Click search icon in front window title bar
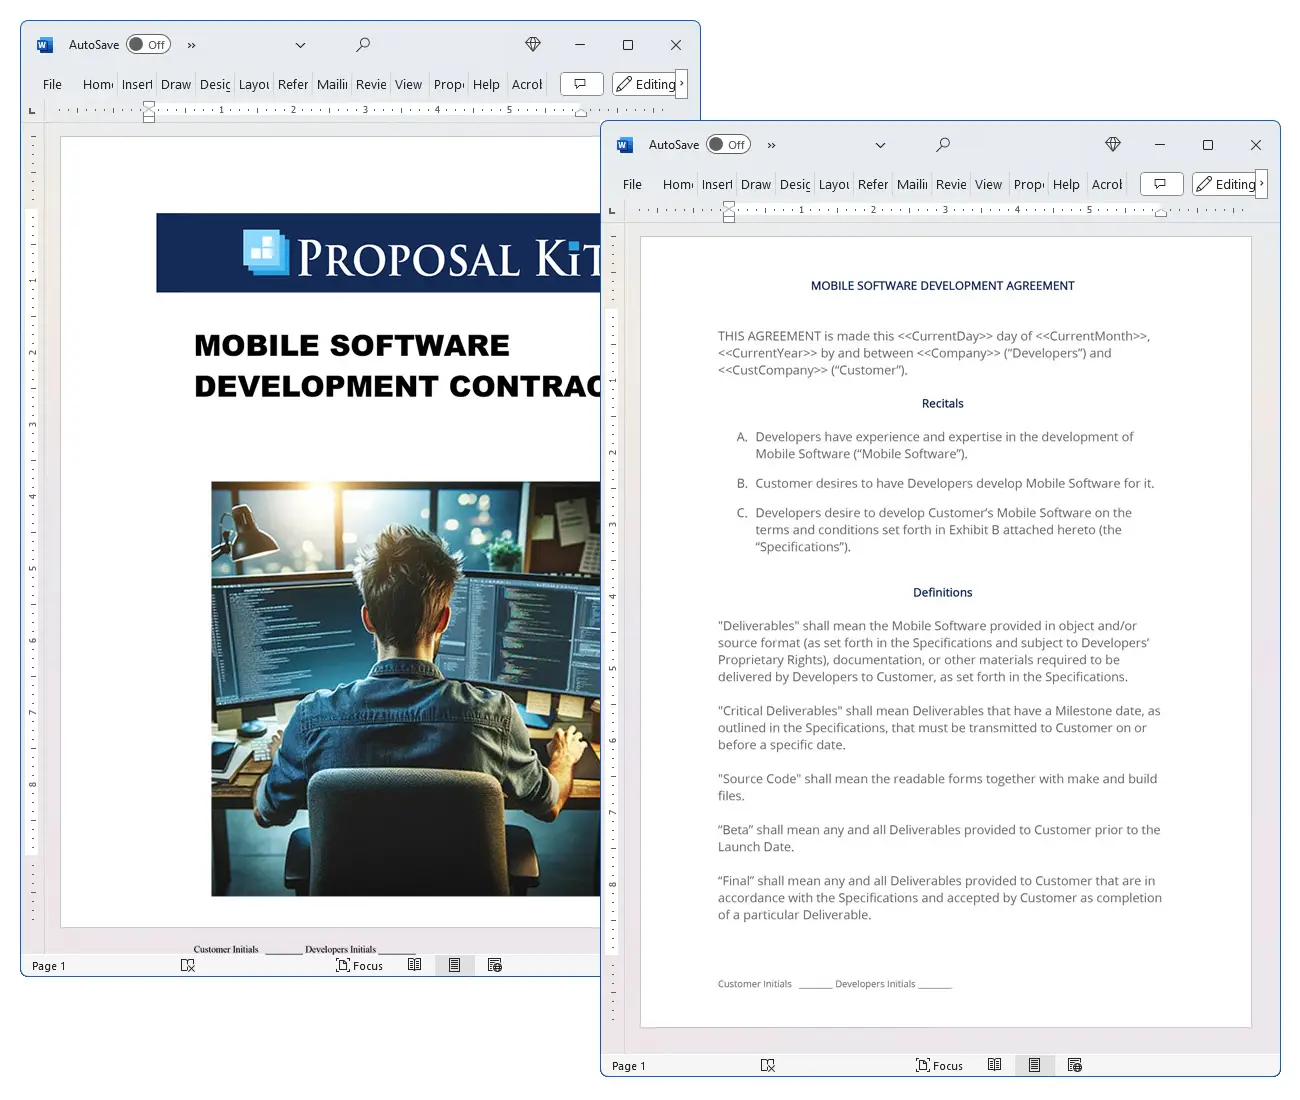The height and width of the screenshot is (1100, 1300). point(942,145)
